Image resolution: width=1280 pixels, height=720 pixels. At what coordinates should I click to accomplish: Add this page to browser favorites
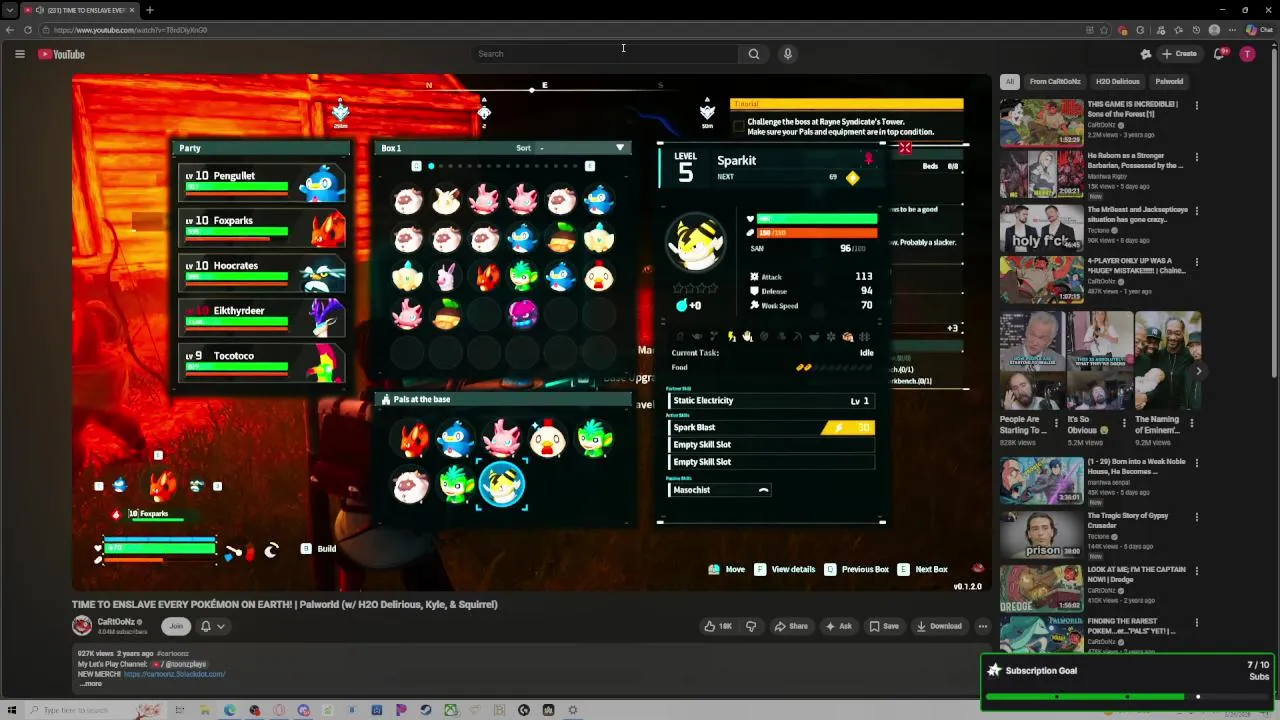pyautogui.click(x=1104, y=30)
